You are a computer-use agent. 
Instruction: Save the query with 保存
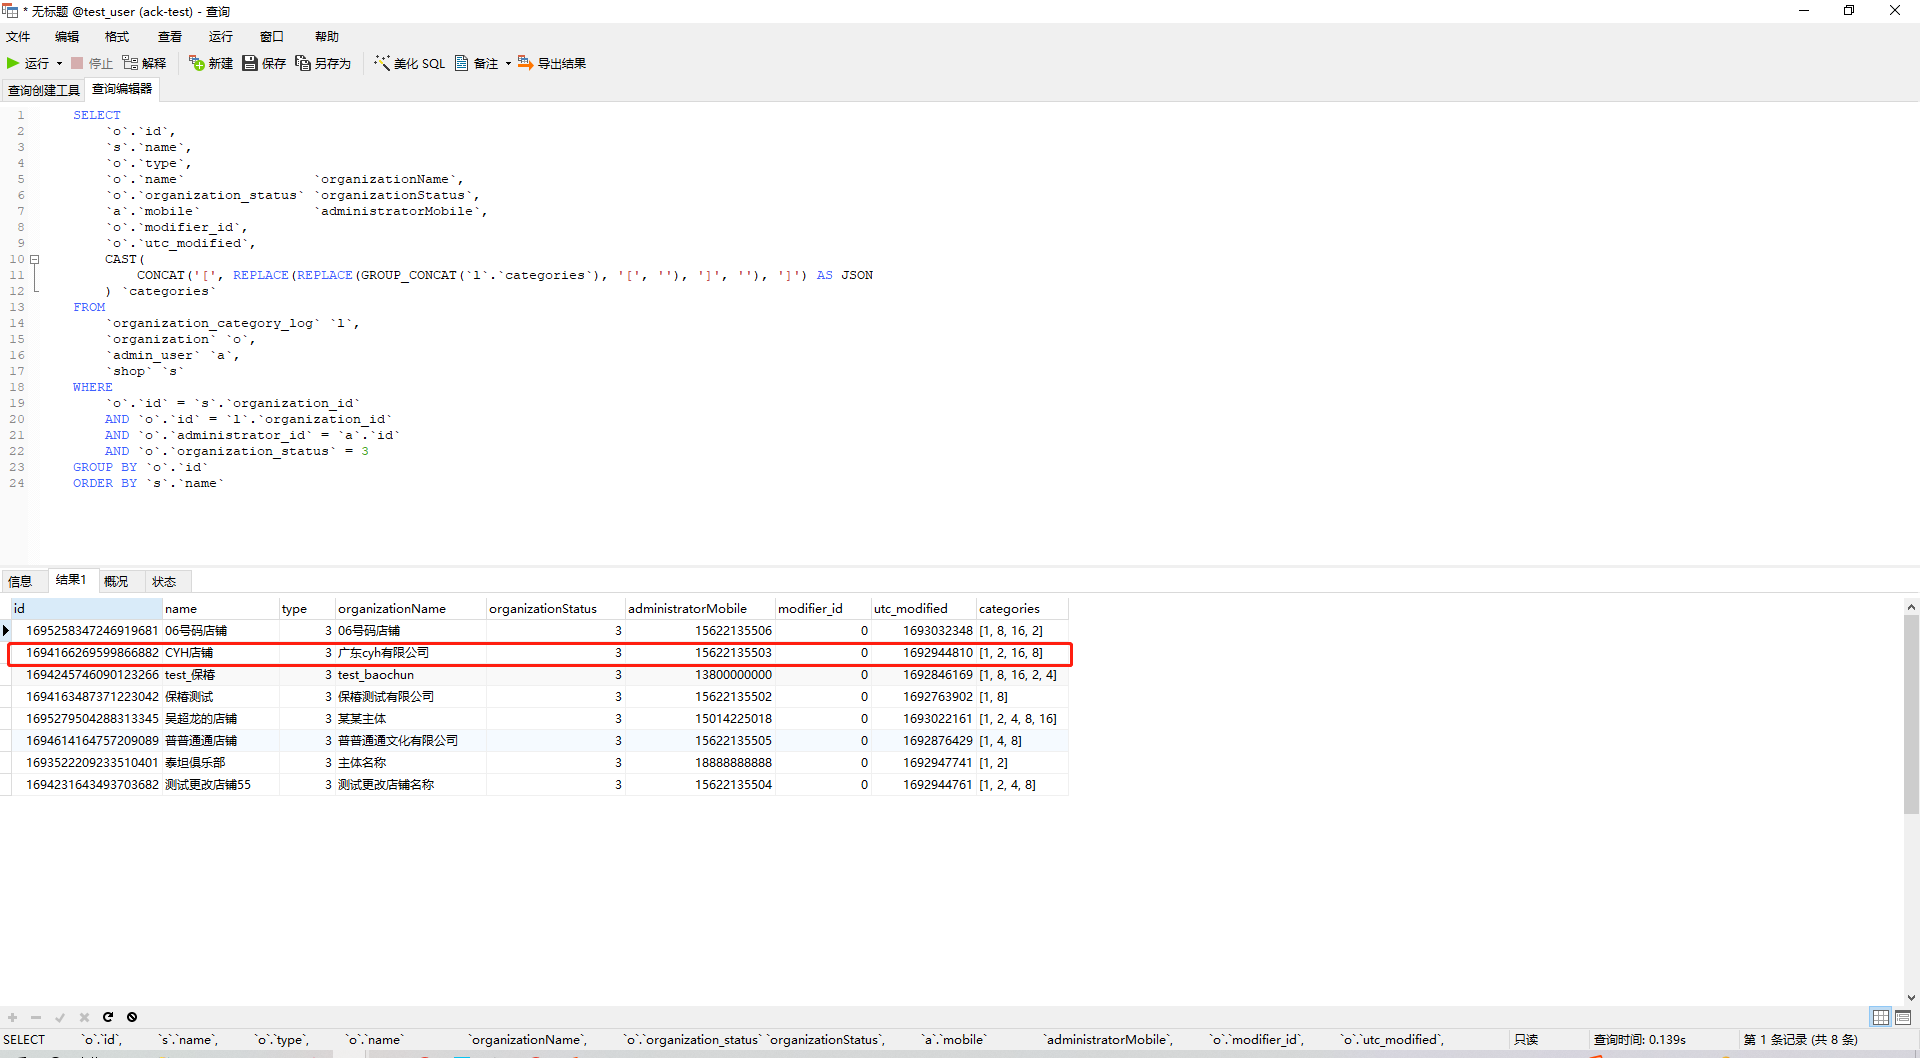pyautogui.click(x=264, y=63)
